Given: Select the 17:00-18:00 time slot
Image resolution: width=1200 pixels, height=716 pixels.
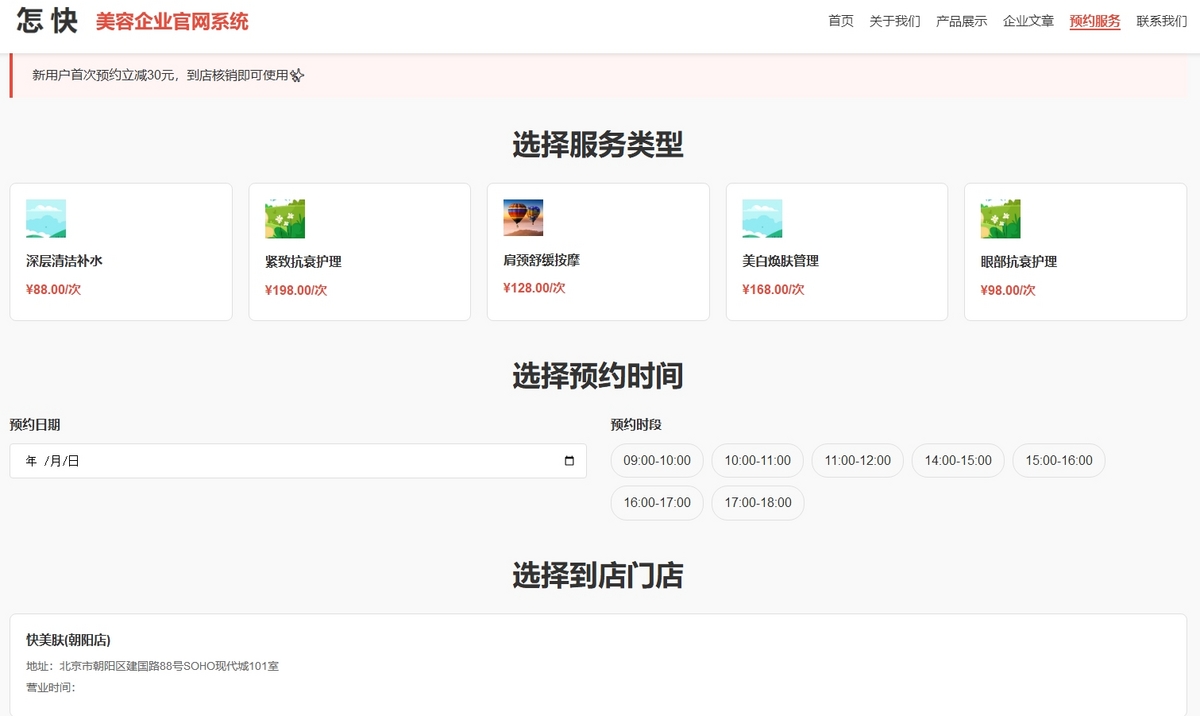Looking at the screenshot, I should (x=757, y=503).
